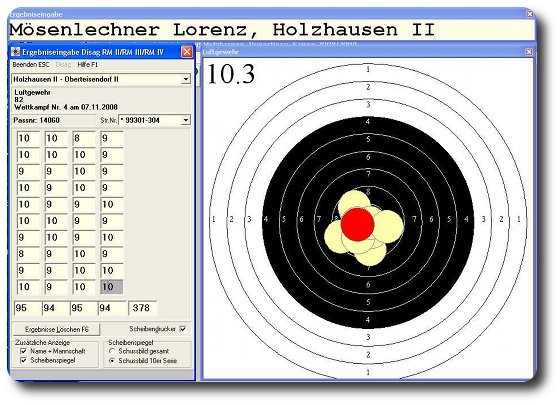The height and width of the screenshot is (405, 560).
Task: Select the first shot value field
Action: pyautogui.click(x=28, y=138)
